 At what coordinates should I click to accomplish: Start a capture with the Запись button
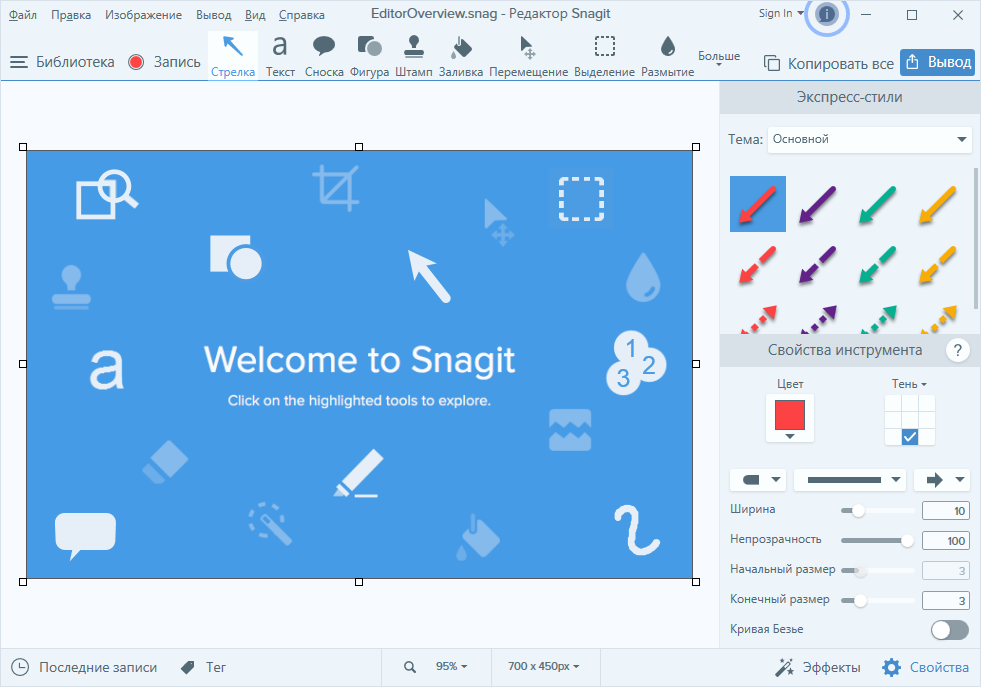tap(165, 60)
